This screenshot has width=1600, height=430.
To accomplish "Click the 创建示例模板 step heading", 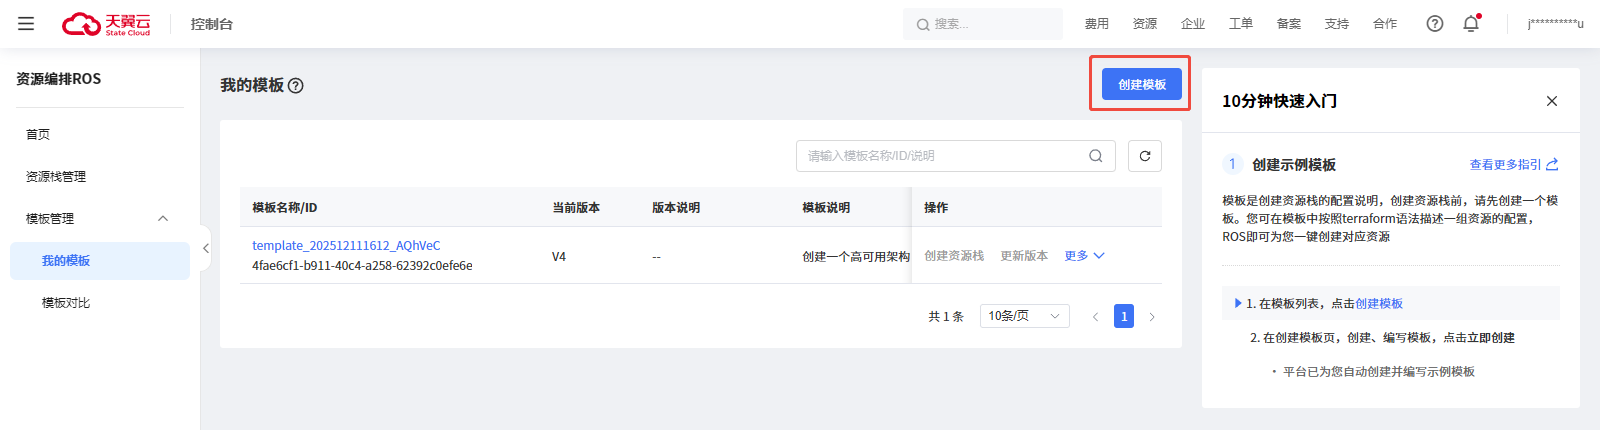I will [1294, 165].
